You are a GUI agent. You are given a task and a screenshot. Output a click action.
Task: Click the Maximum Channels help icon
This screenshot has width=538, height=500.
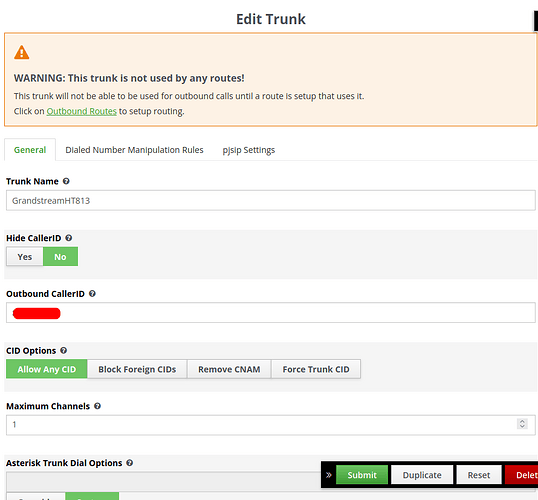[x=97, y=406]
